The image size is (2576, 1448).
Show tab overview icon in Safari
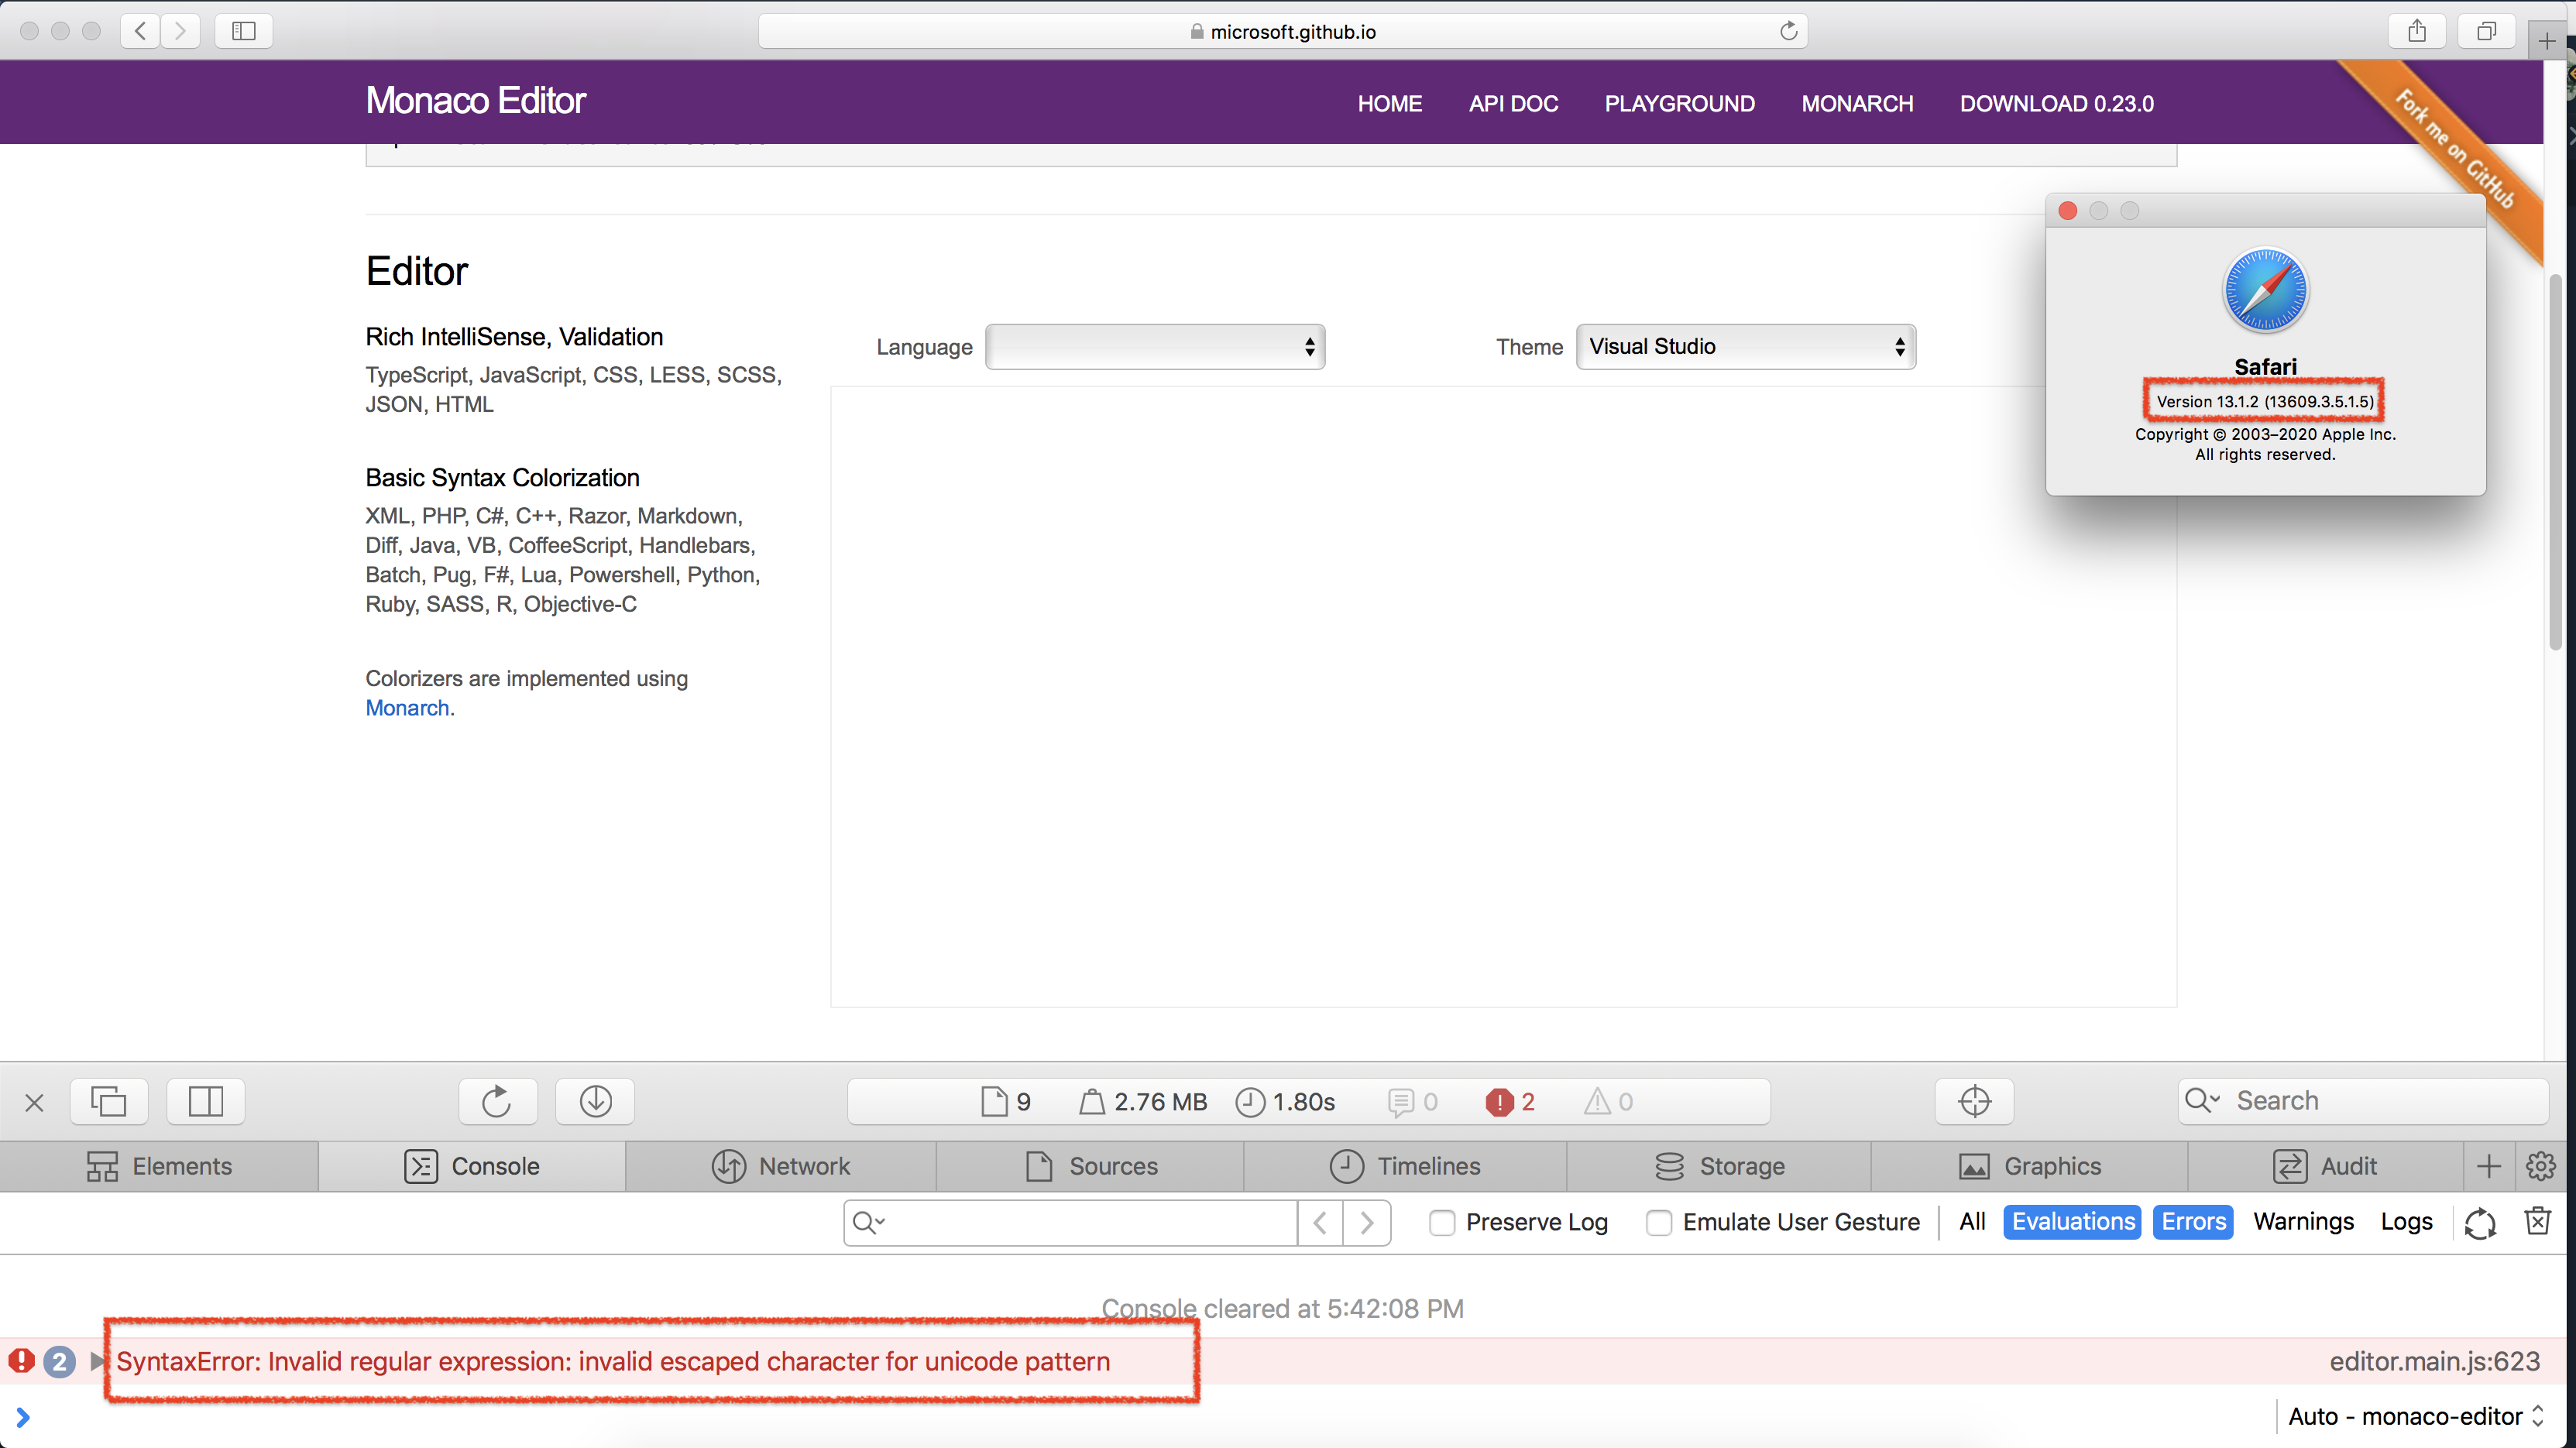(x=2486, y=31)
